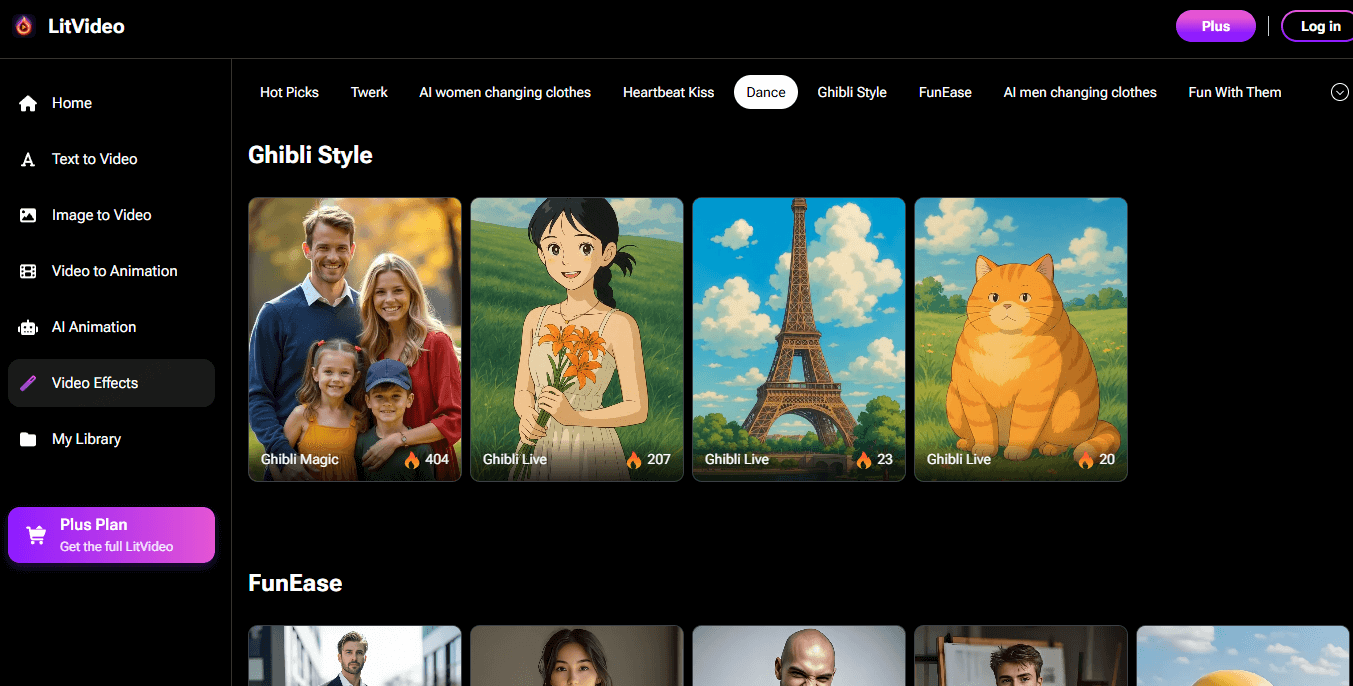Select the Heartbeat Kiss tab
Image resolution: width=1353 pixels, height=686 pixels.
pos(668,92)
